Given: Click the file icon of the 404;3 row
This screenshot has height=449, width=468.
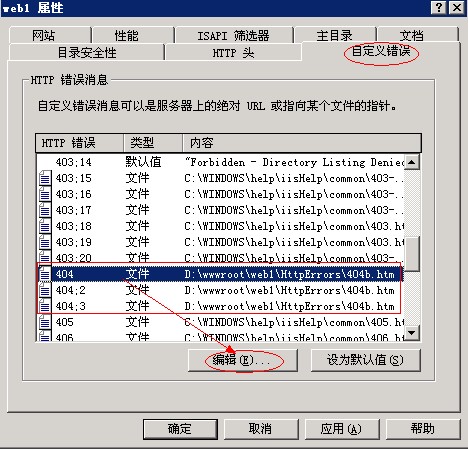Looking at the screenshot, I should tap(45, 306).
